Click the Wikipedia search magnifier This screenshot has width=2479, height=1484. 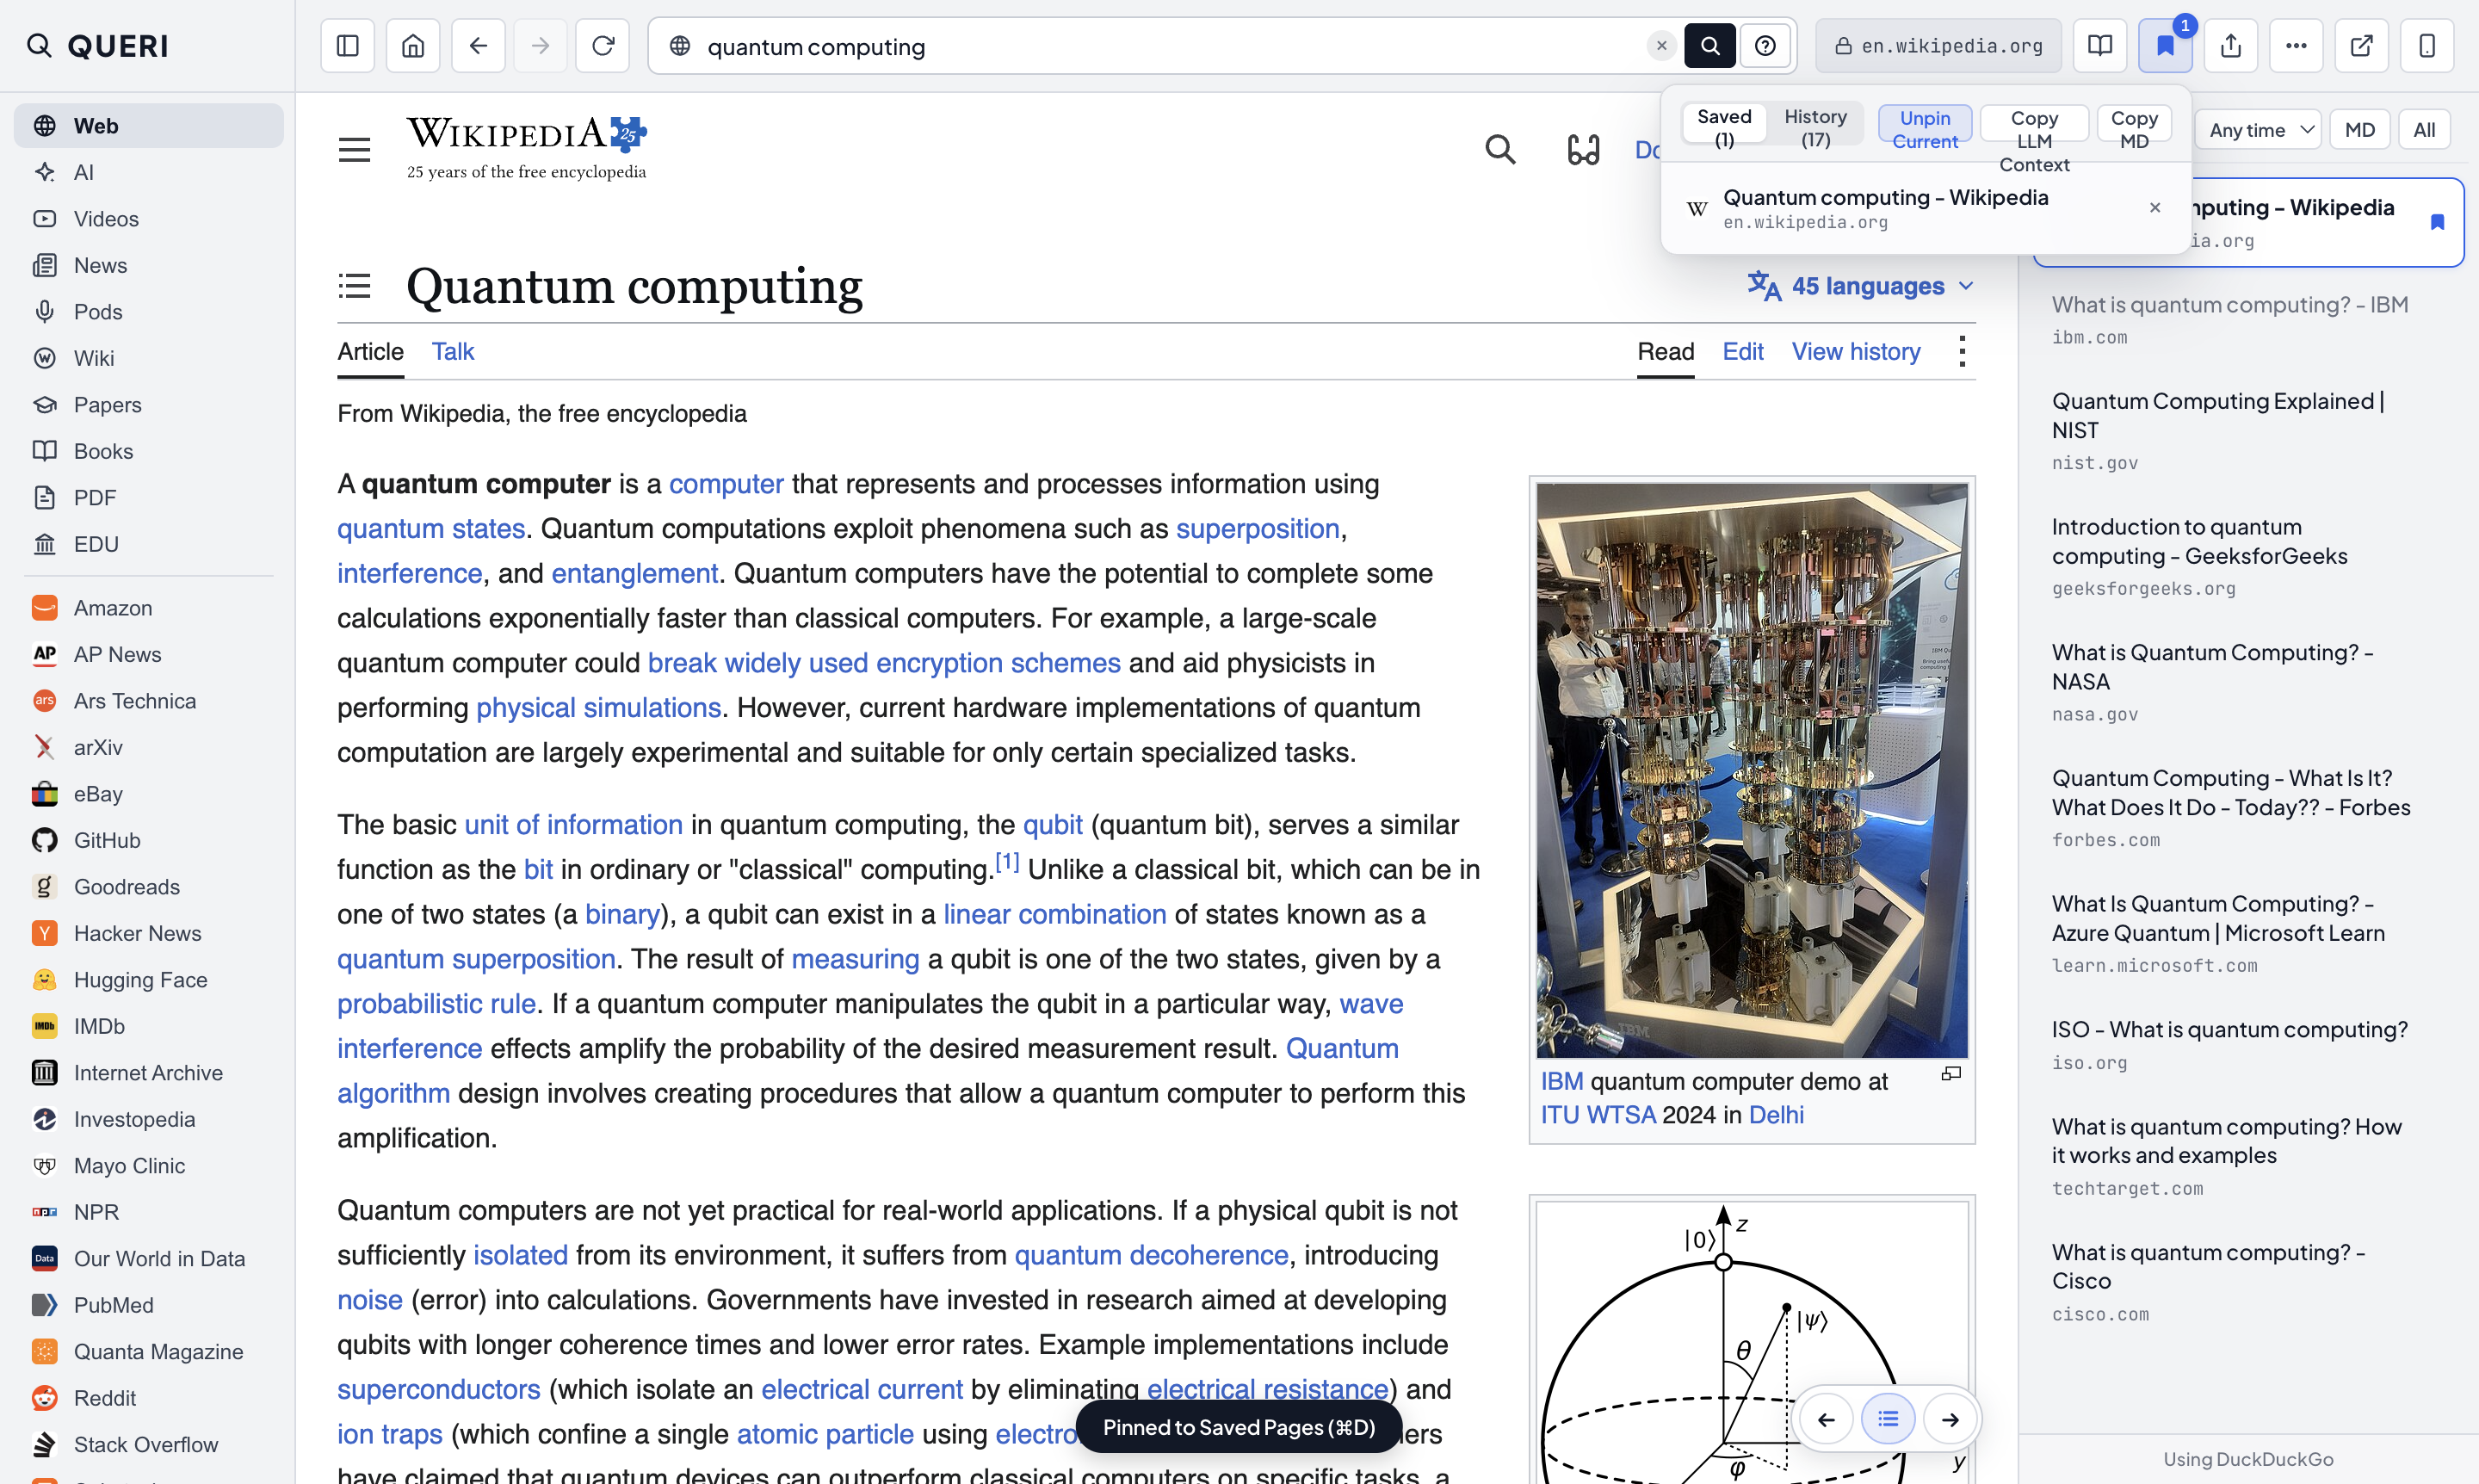1500,150
